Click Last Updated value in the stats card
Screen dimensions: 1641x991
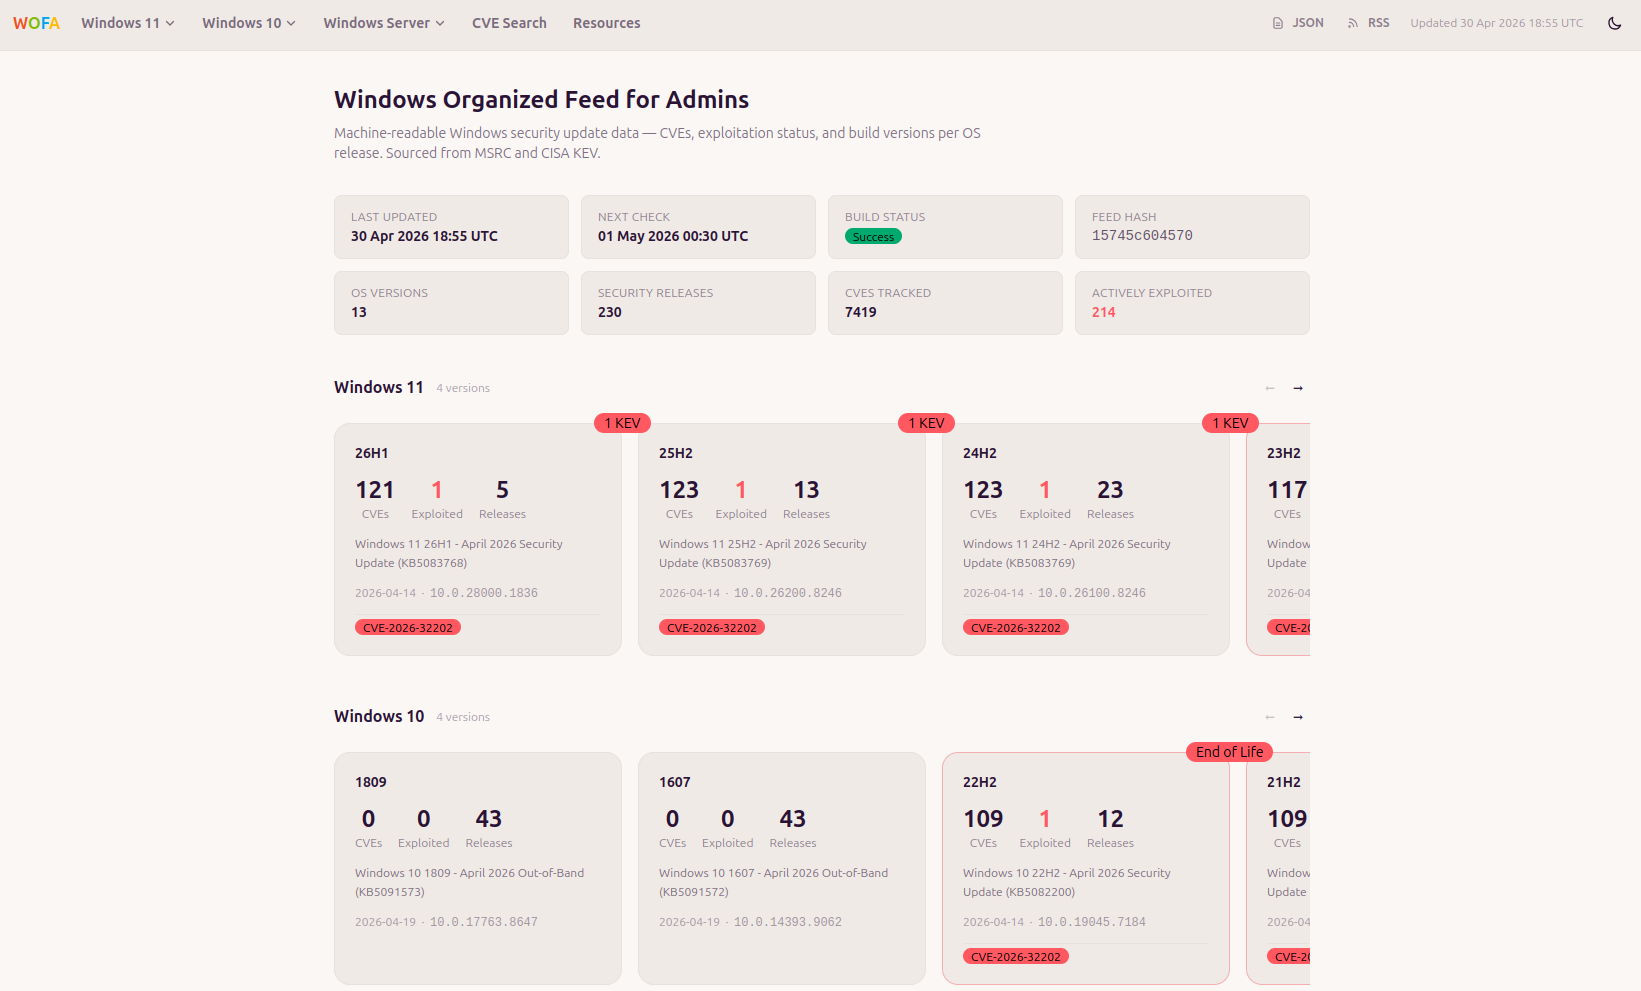point(424,236)
